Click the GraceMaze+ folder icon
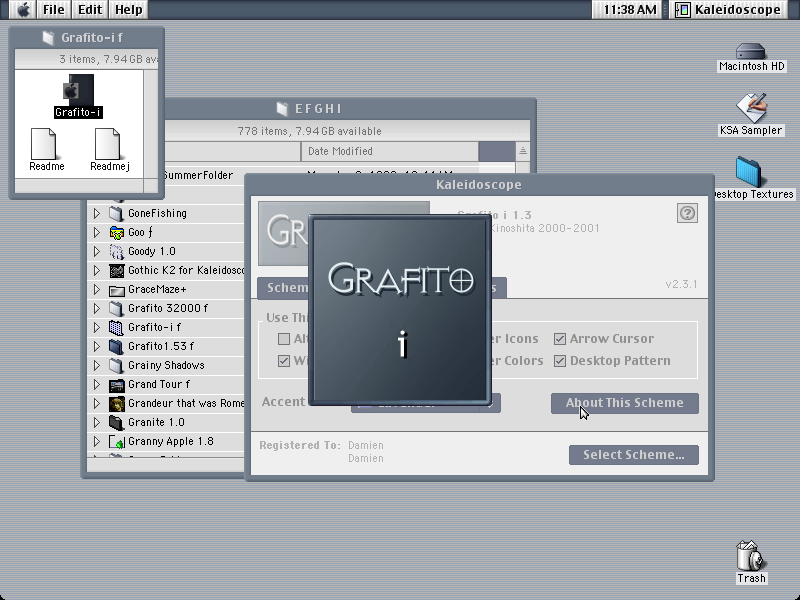Image resolution: width=800 pixels, height=600 pixels. [x=116, y=290]
